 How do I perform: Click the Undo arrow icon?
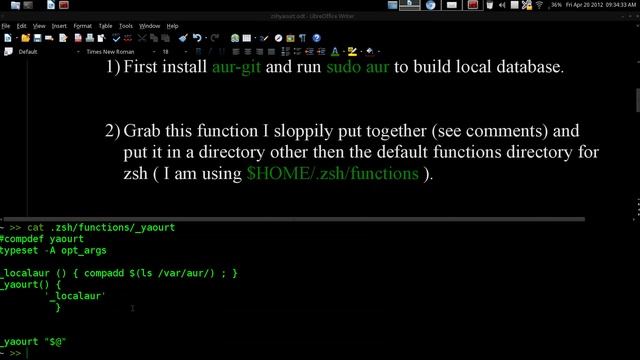(197, 38)
